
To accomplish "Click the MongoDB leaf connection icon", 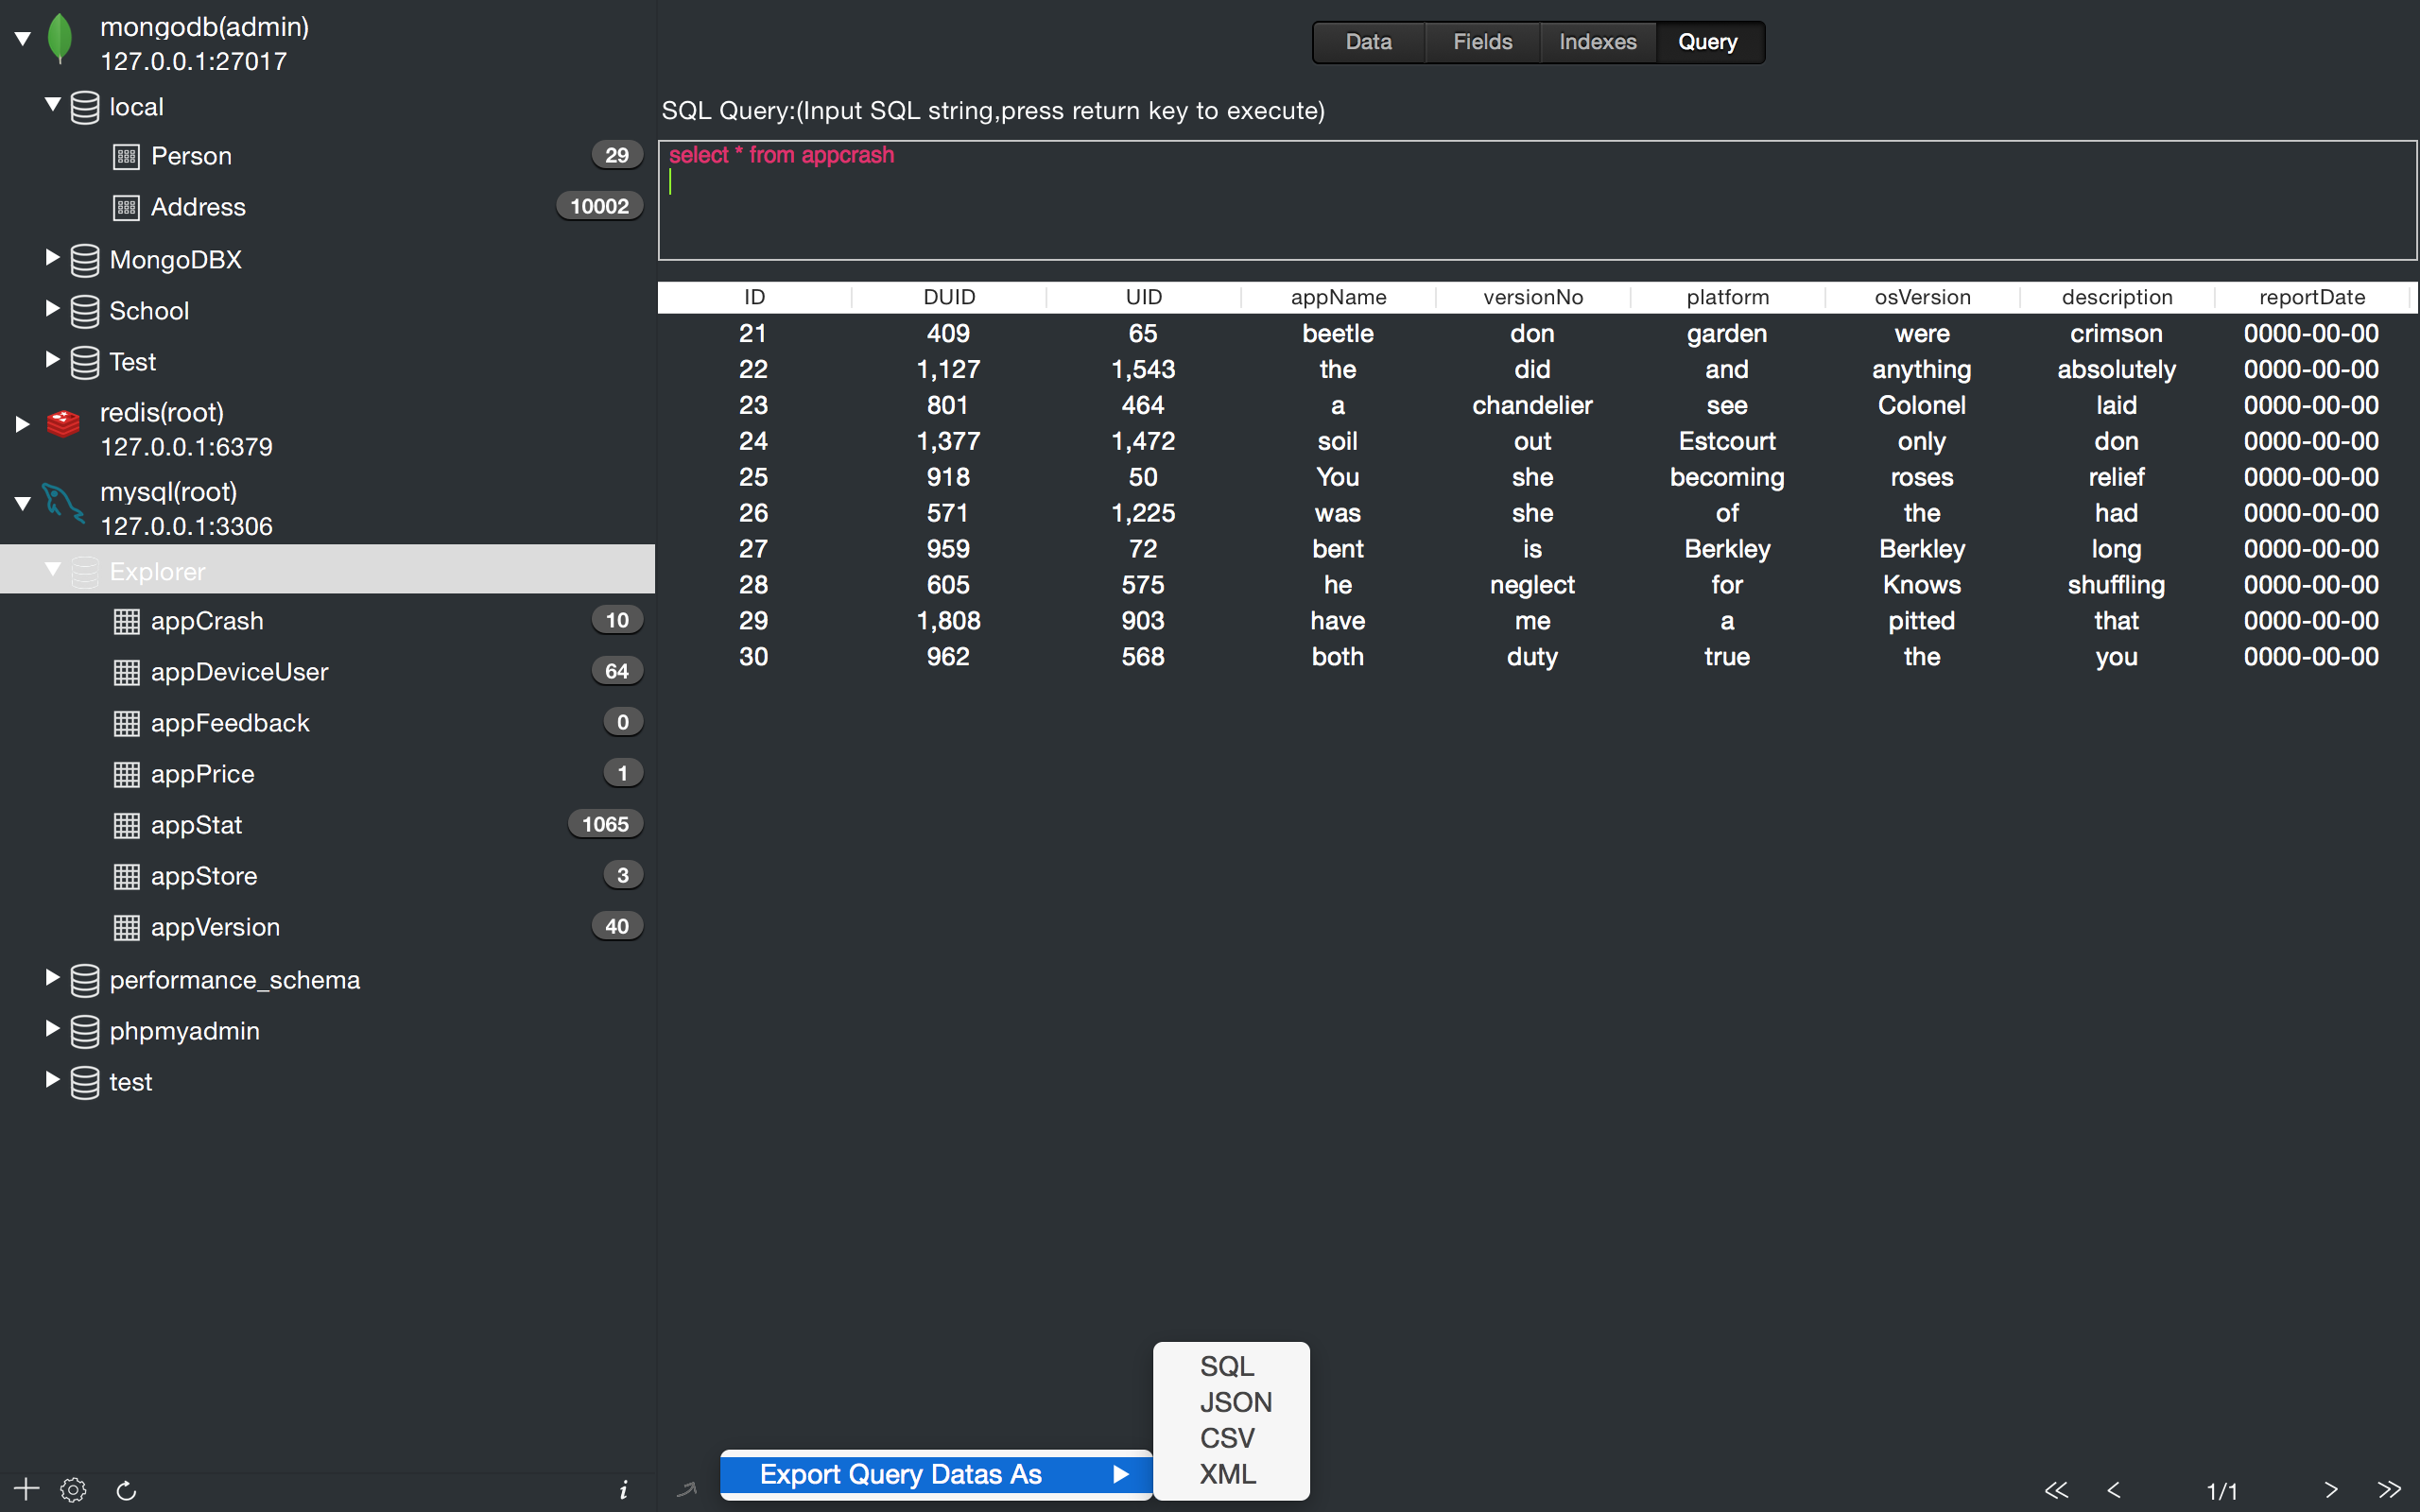I will pyautogui.click(x=60, y=40).
